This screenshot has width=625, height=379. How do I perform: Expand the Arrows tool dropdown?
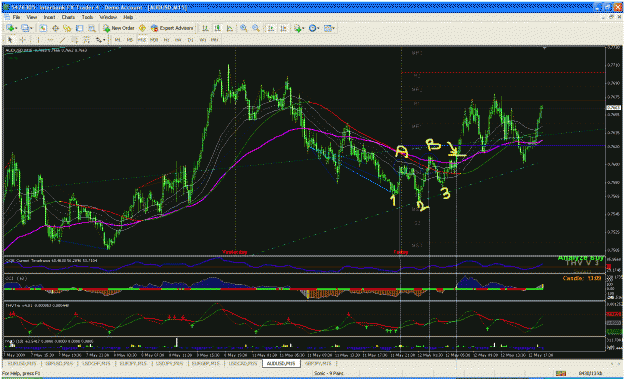point(104,40)
